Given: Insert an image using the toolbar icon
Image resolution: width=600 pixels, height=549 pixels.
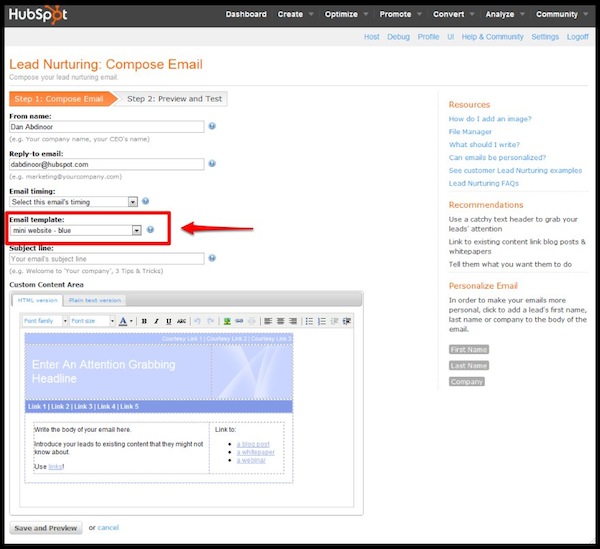Looking at the screenshot, I should pos(227,321).
